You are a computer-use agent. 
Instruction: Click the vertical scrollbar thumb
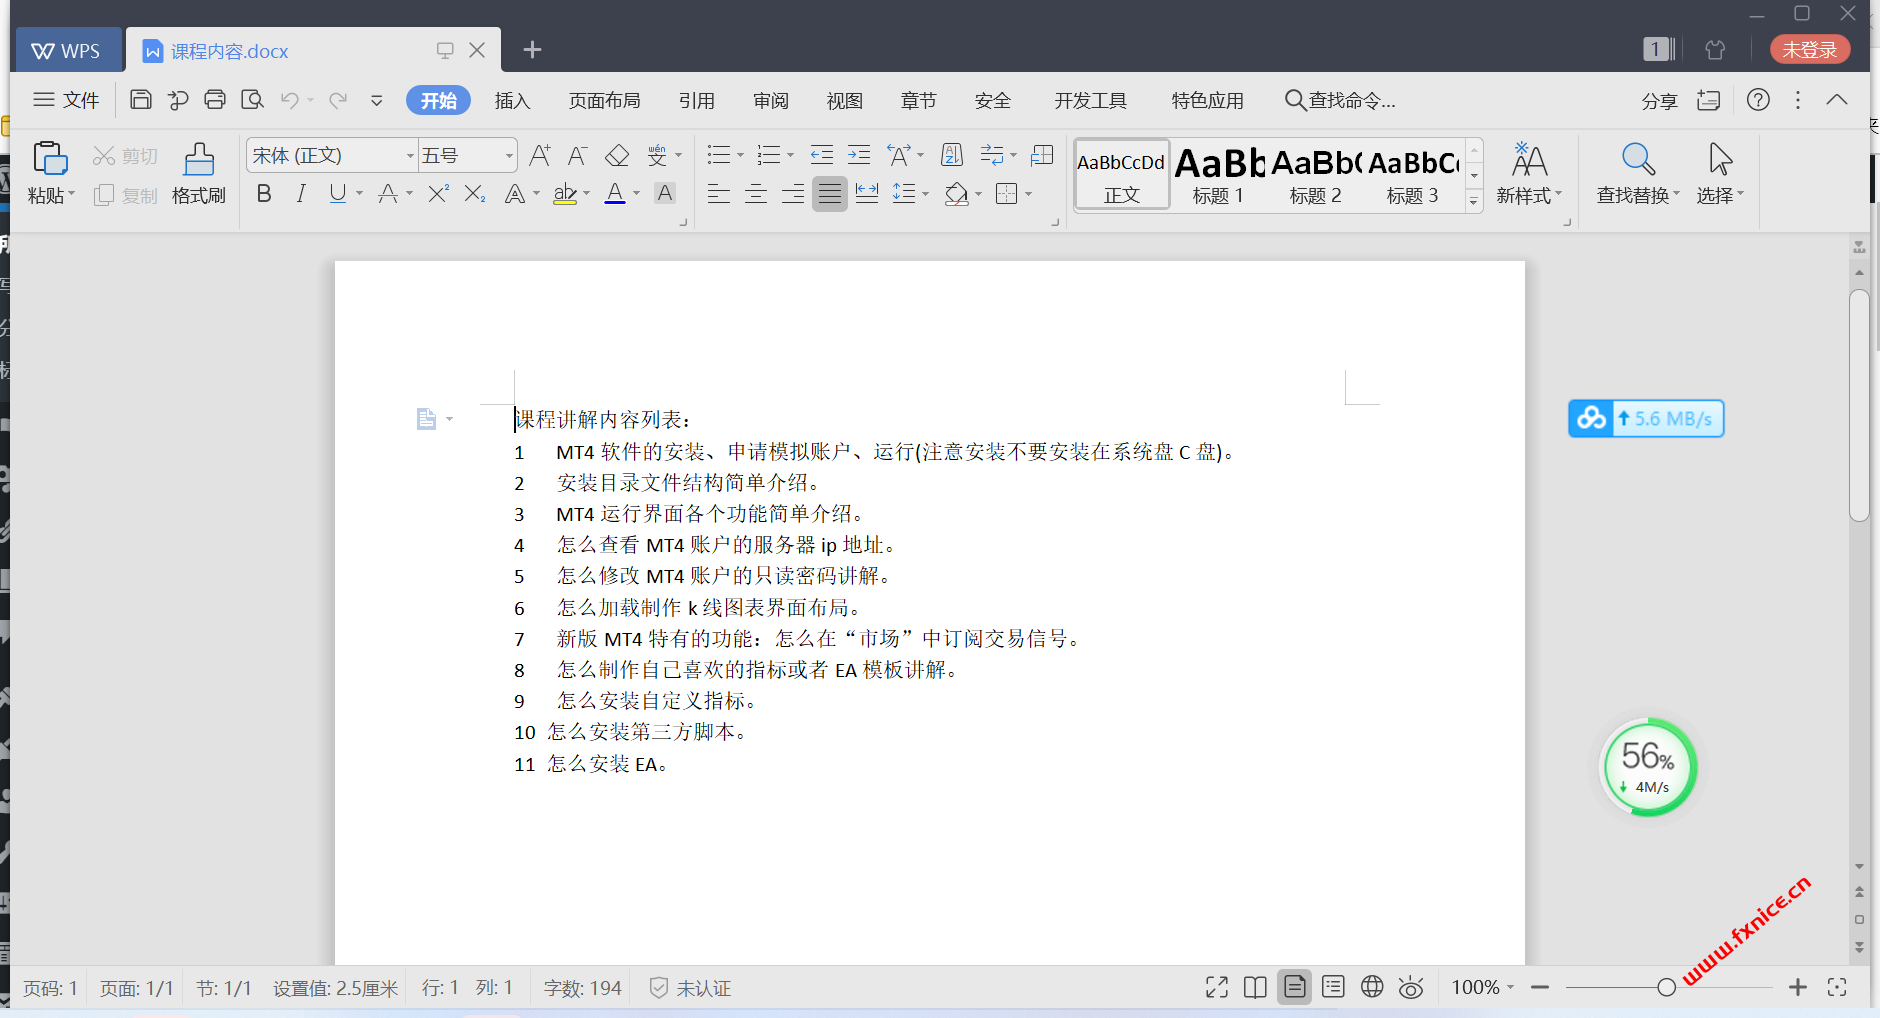coord(1859,405)
